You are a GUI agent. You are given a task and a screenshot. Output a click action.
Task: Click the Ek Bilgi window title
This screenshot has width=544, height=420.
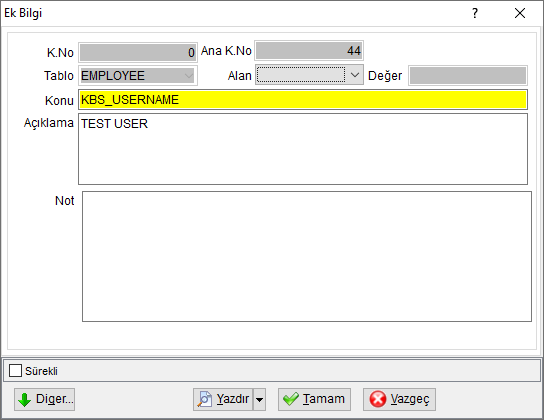23,13
